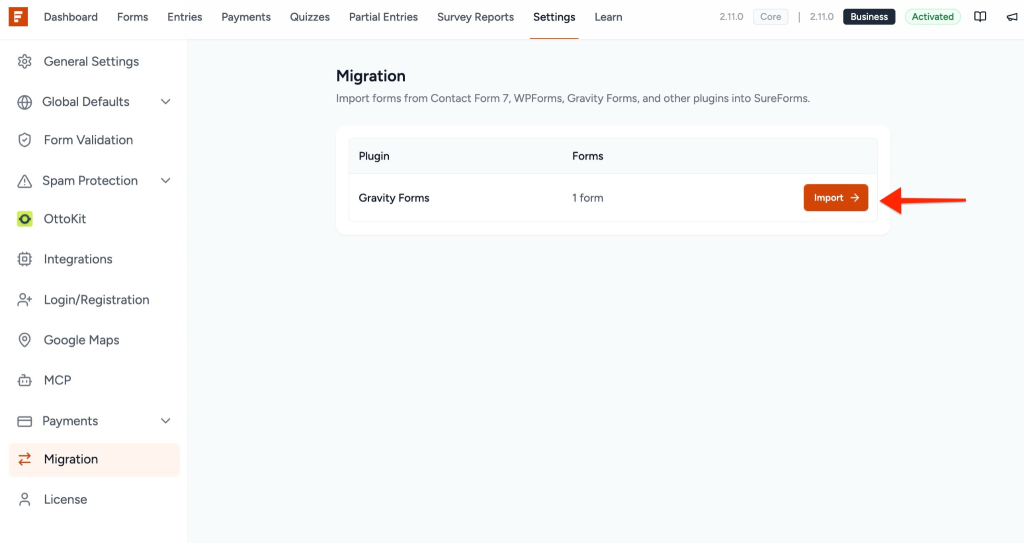1024x543 pixels.
Task: Expand the Payments sidebar chevron
Action: [x=166, y=421]
